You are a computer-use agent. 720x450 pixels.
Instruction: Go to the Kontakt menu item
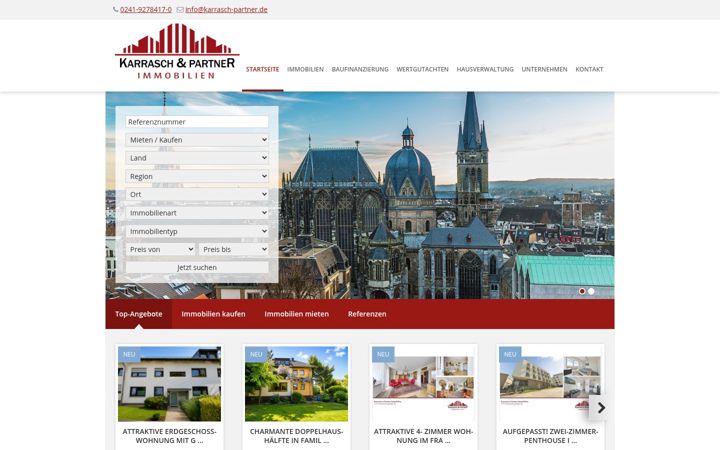(589, 69)
